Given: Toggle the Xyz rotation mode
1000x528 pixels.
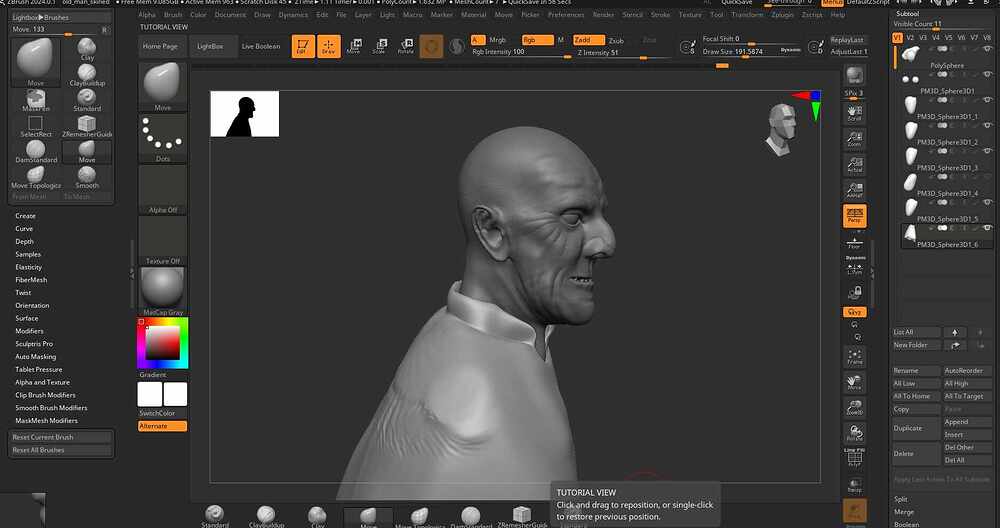Looking at the screenshot, I should (x=855, y=312).
